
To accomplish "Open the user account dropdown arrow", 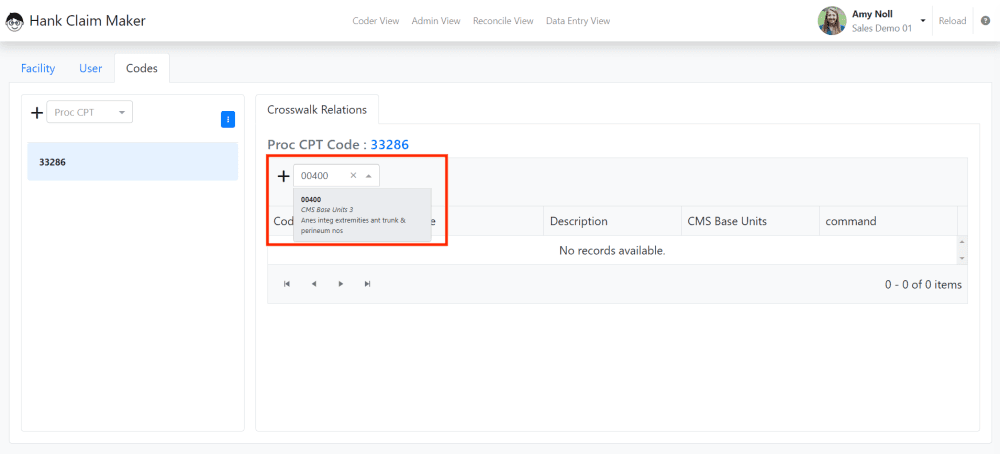I will [922, 21].
